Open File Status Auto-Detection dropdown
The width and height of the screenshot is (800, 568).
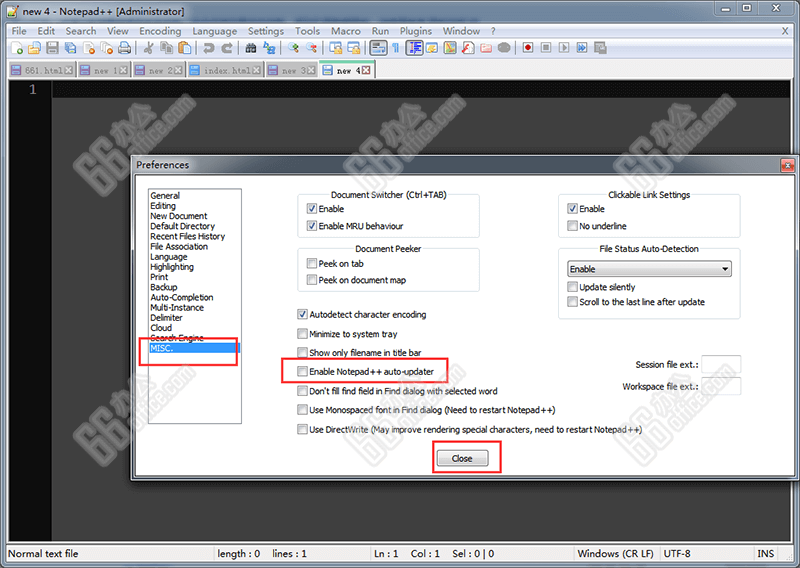point(649,269)
